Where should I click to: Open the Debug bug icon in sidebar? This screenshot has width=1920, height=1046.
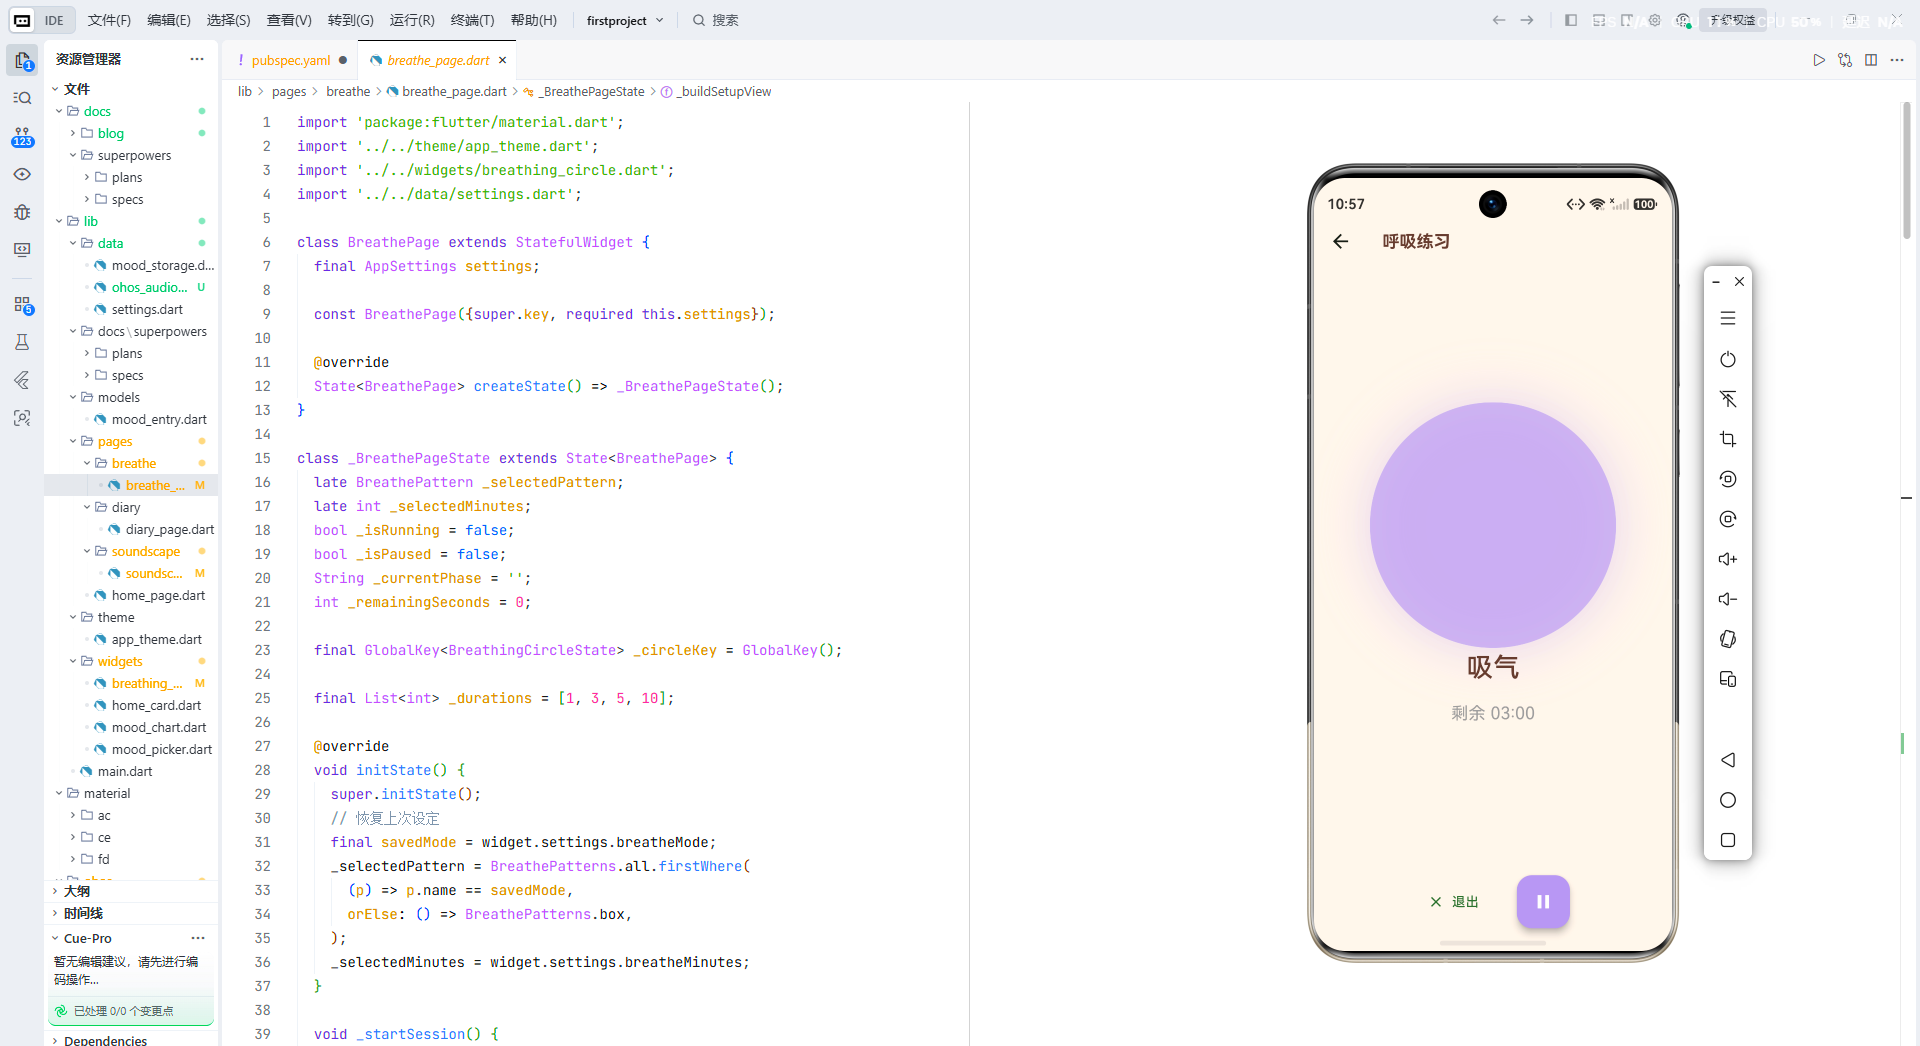22,212
